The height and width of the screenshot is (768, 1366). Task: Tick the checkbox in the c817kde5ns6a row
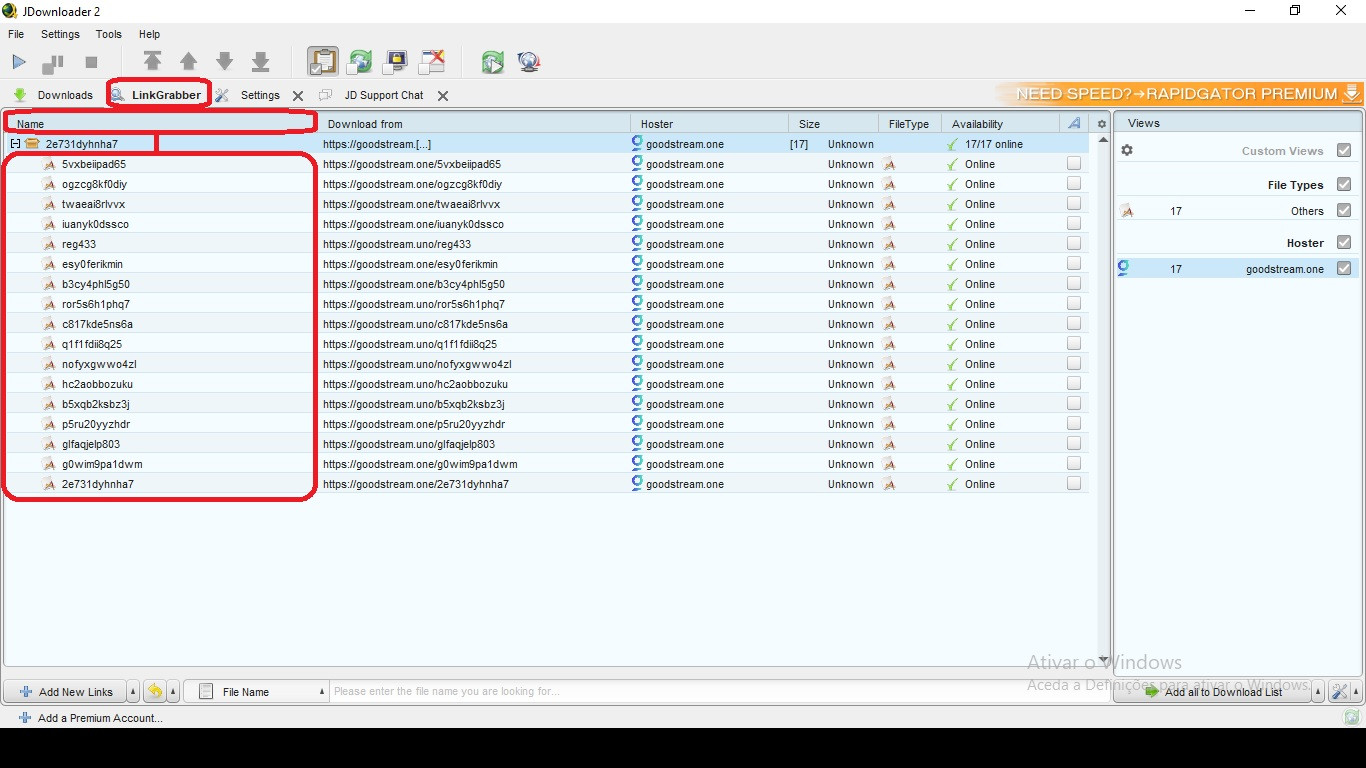(x=1074, y=323)
